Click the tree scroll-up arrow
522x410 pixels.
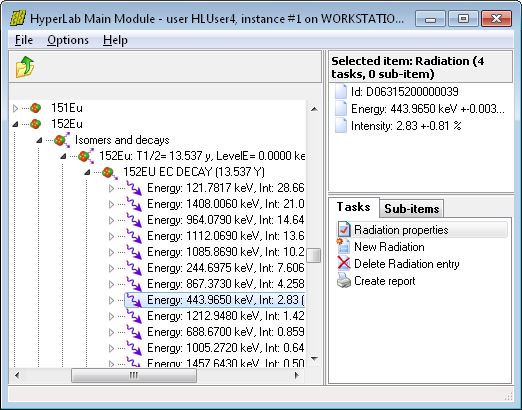(314, 109)
